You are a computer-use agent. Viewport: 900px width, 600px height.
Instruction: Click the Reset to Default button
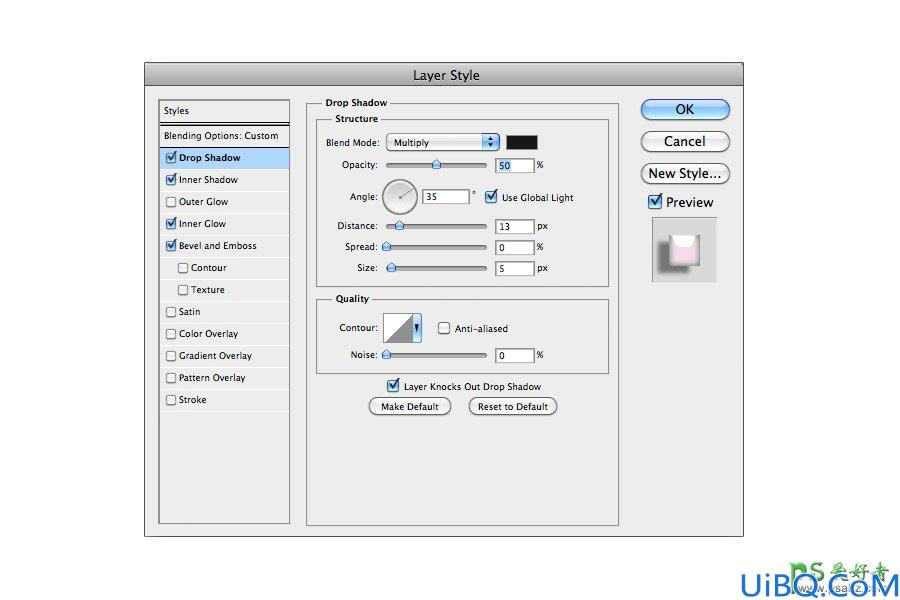(513, 407)
